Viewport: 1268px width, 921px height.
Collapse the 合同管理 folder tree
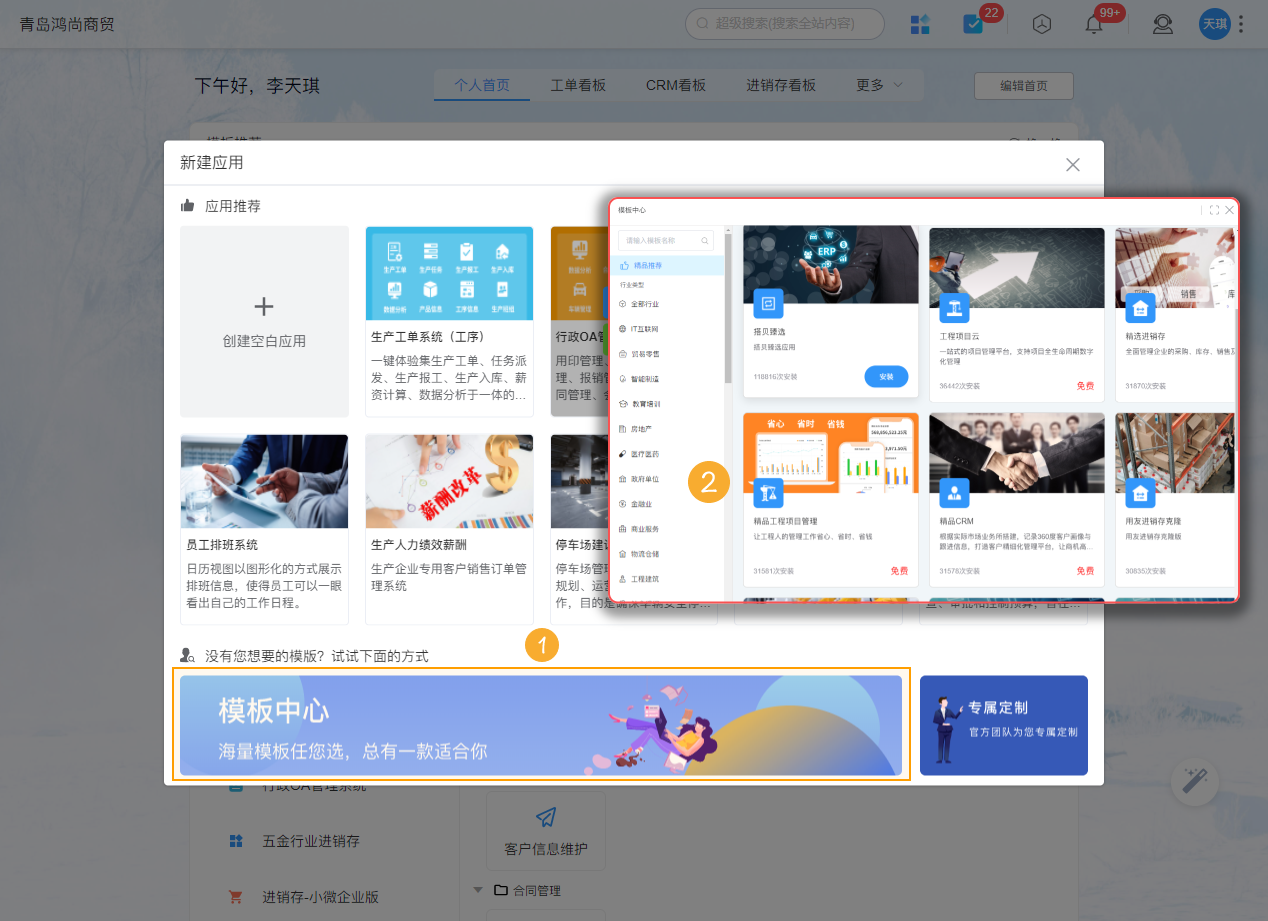(478, 890)
